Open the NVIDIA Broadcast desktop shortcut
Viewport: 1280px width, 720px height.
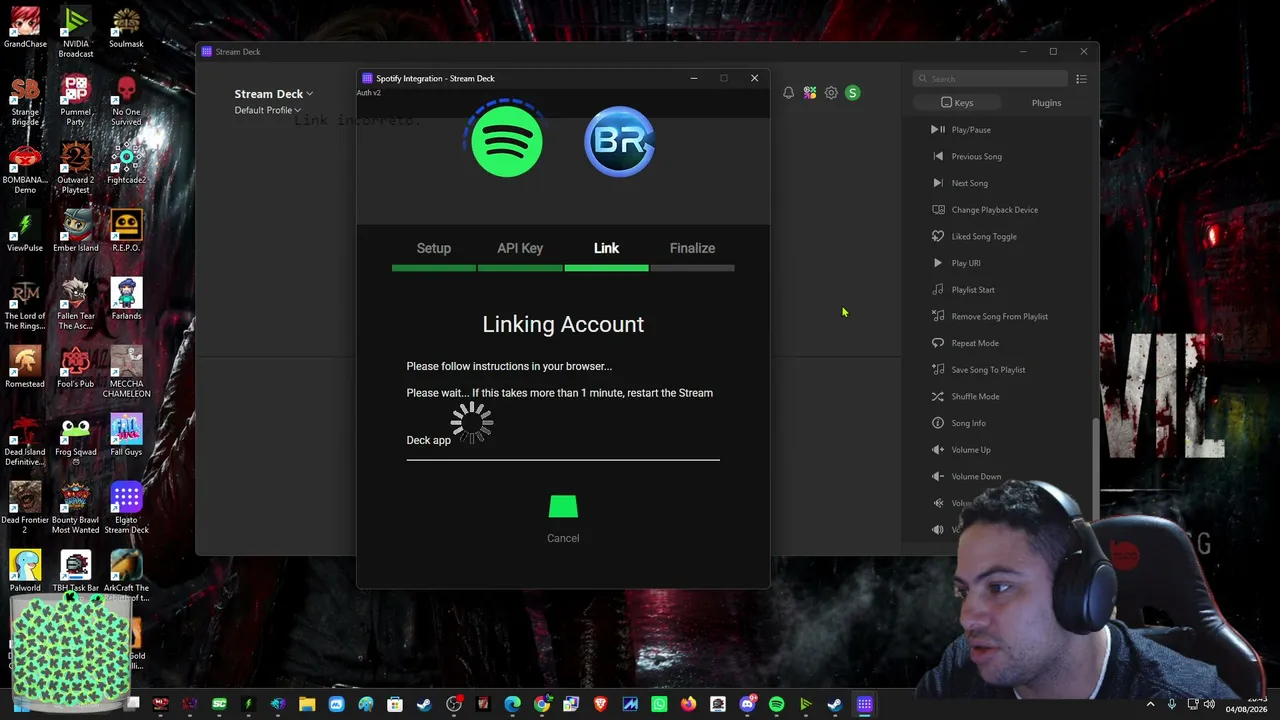(x=76, y=33)
